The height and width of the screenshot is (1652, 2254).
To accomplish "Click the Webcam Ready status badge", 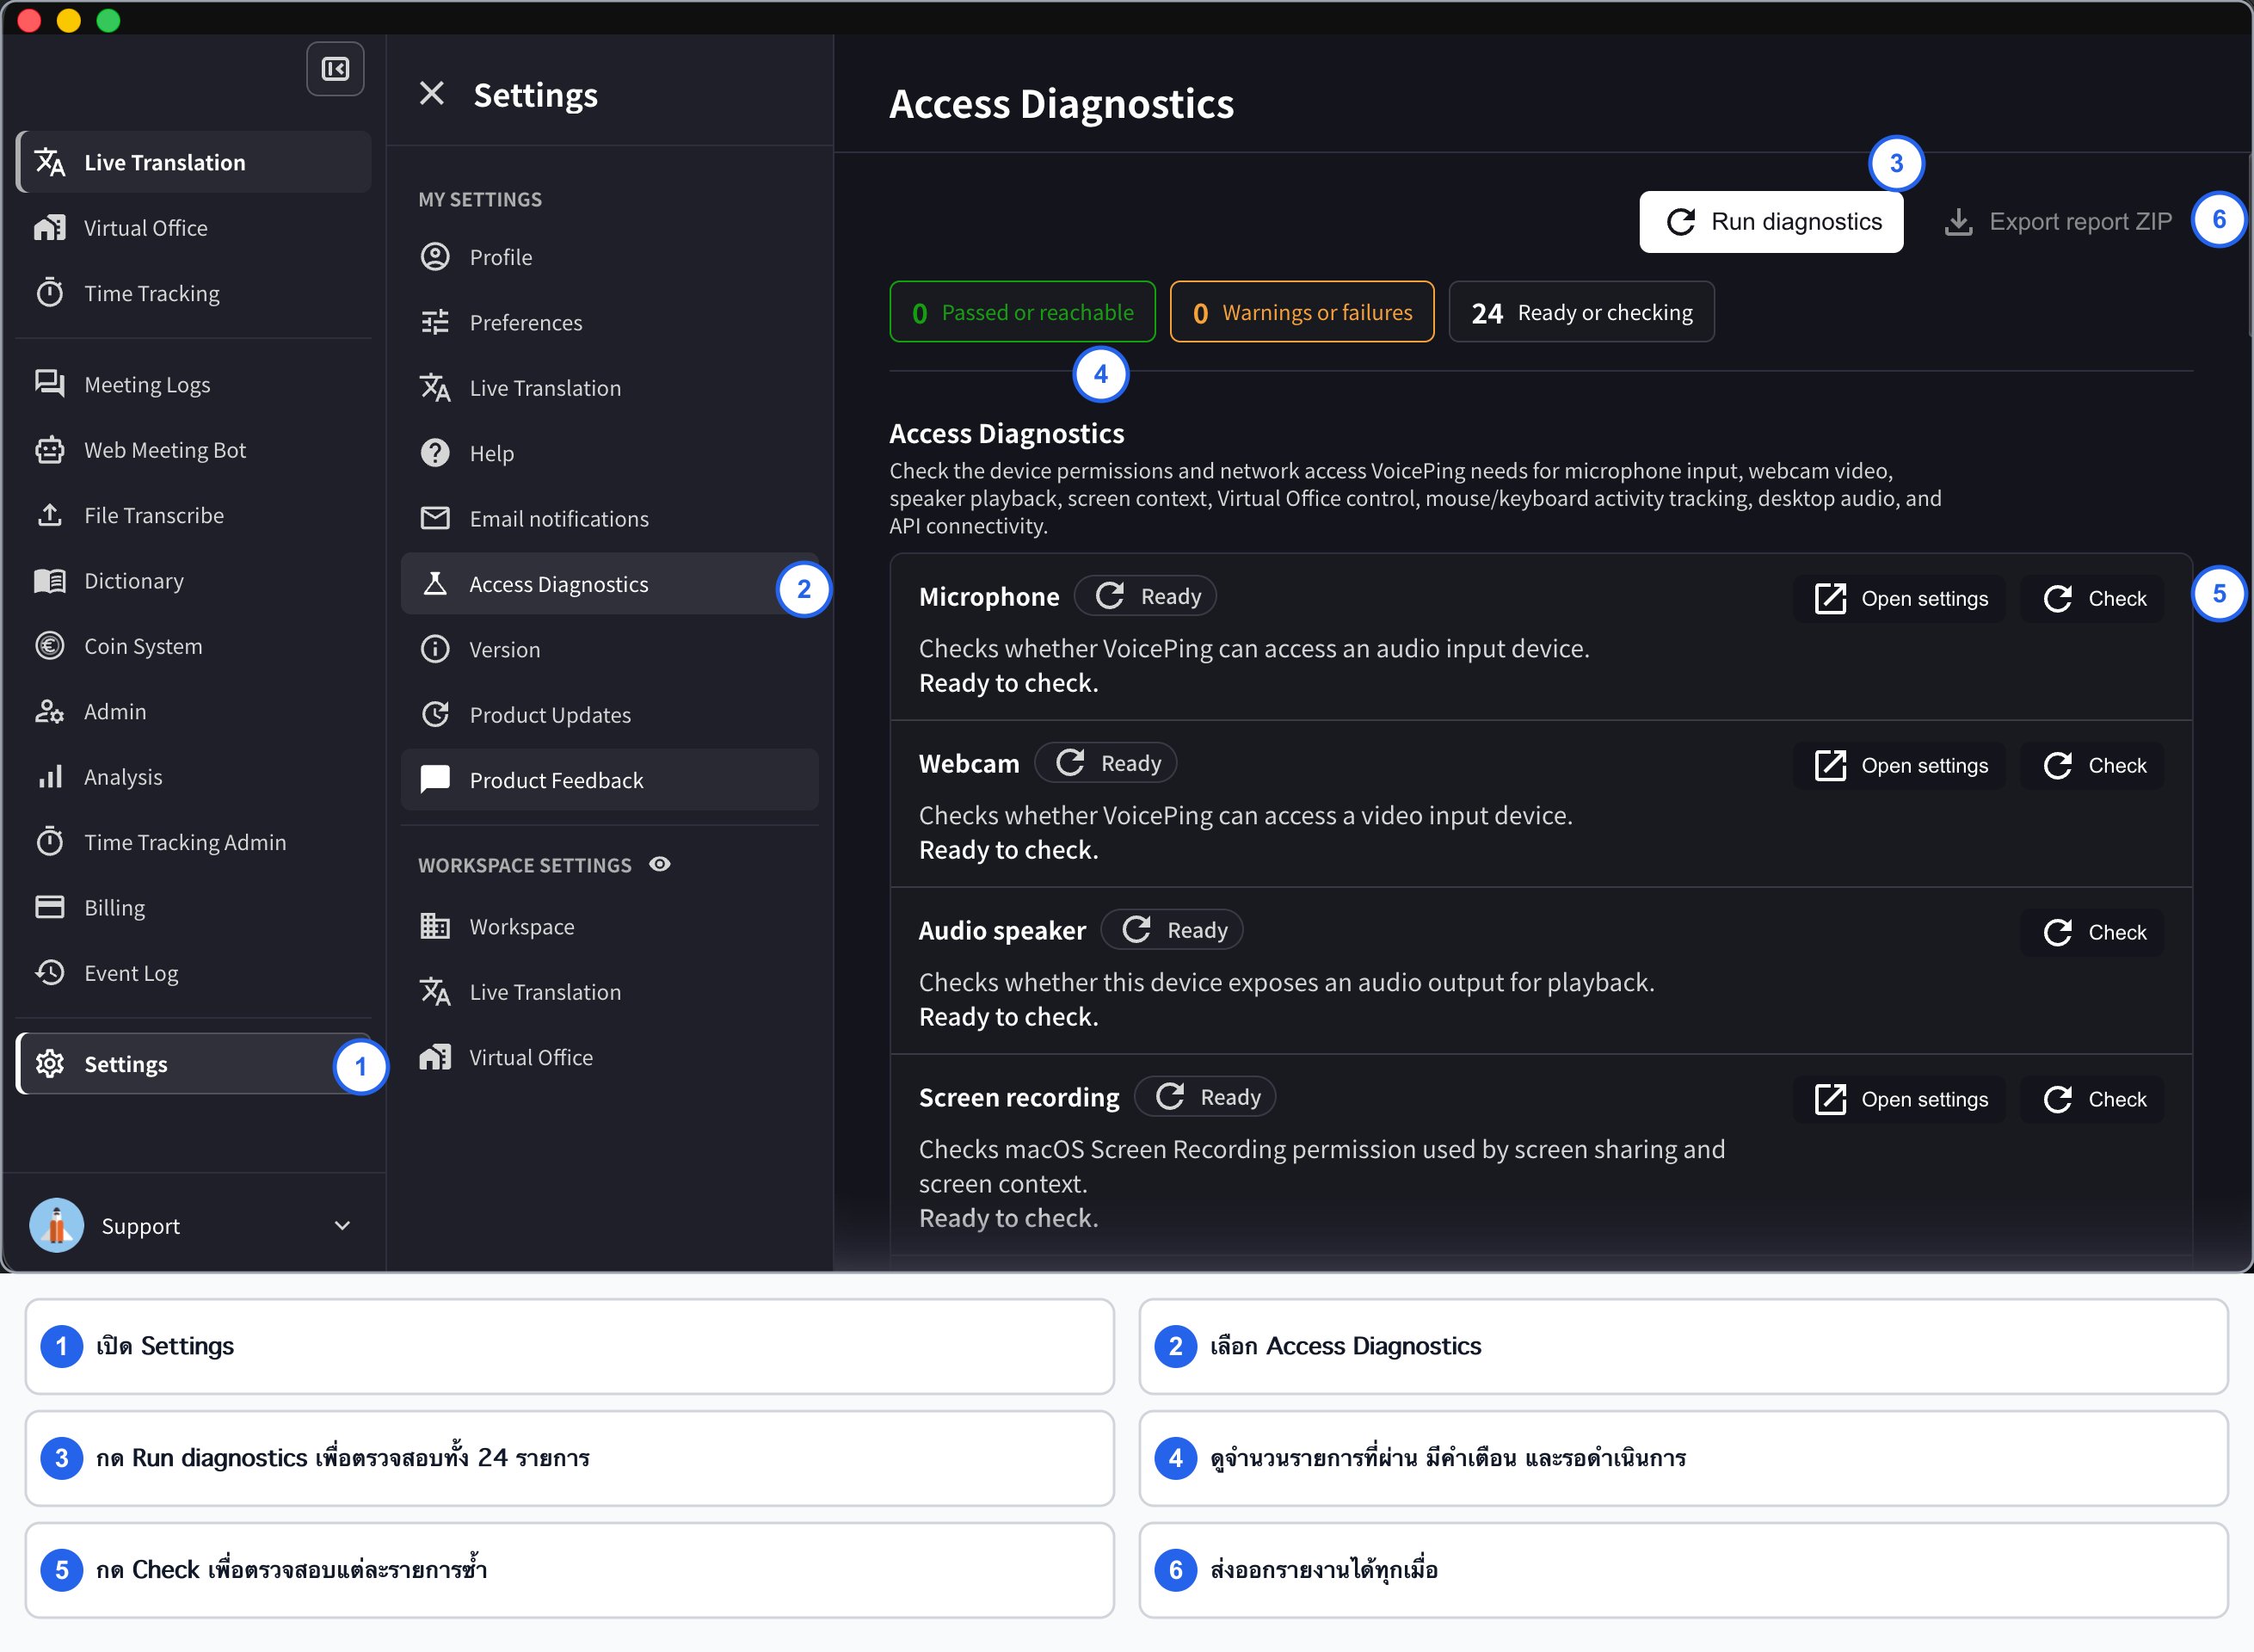I will coord(1105,763).
